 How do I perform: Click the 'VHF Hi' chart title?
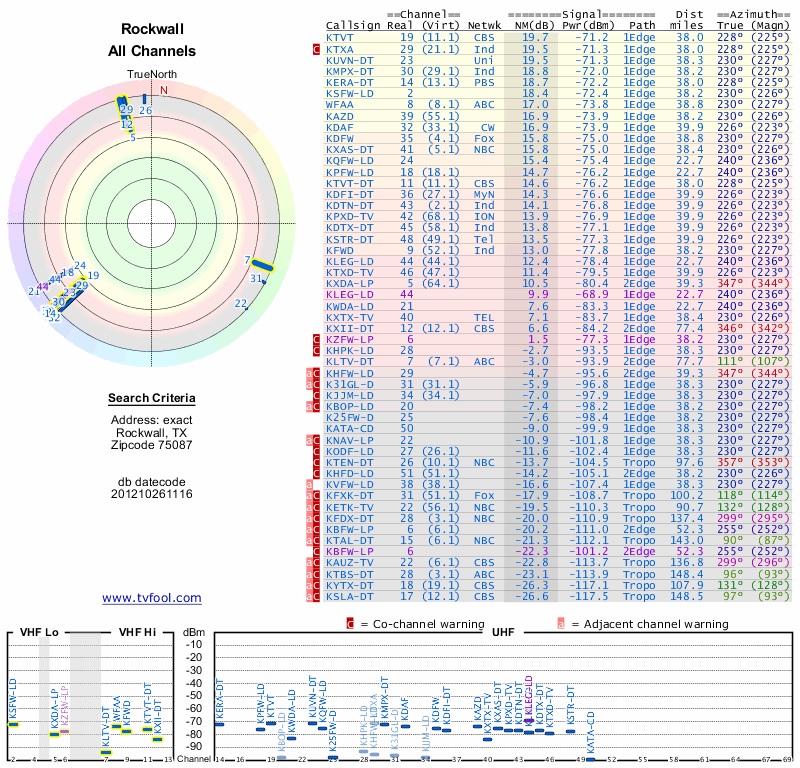point(137,632)
